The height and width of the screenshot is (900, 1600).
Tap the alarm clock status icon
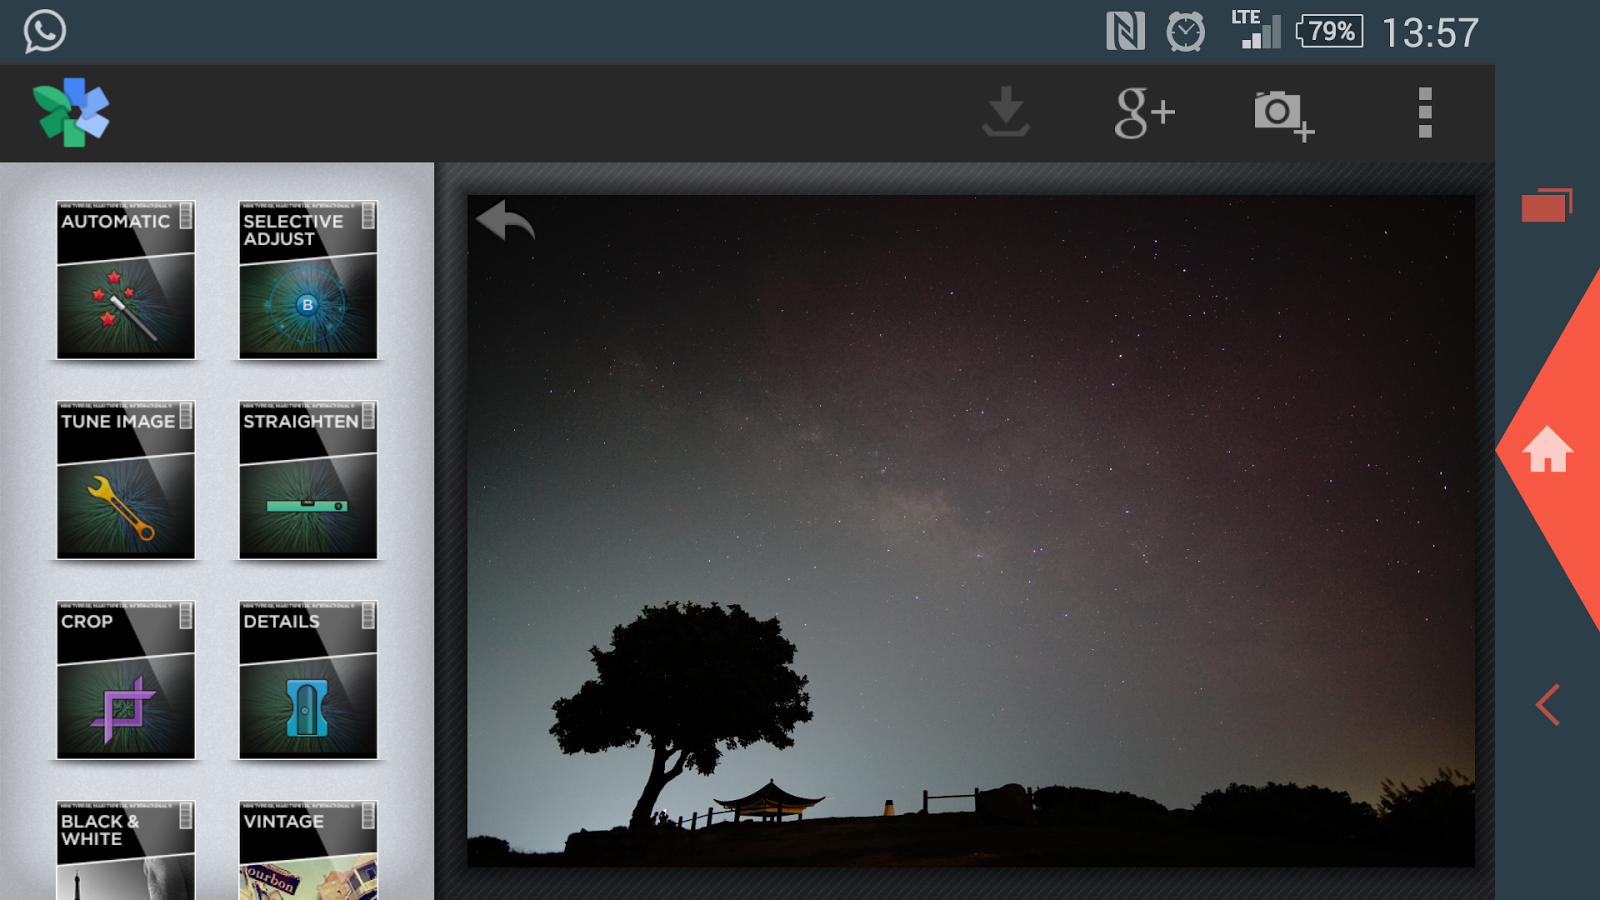click(x=1186, y=32)
